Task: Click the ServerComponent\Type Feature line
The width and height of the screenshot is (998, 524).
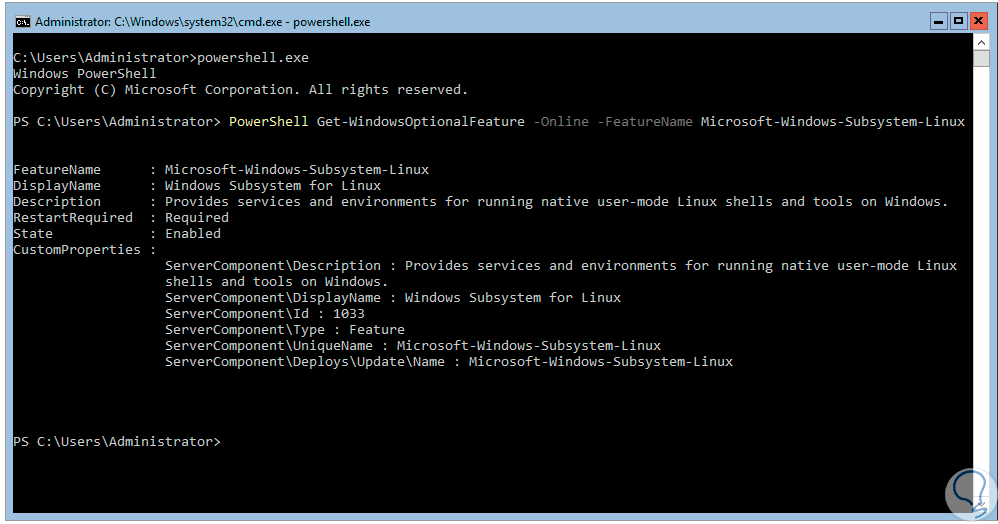Action: (285, 329)
